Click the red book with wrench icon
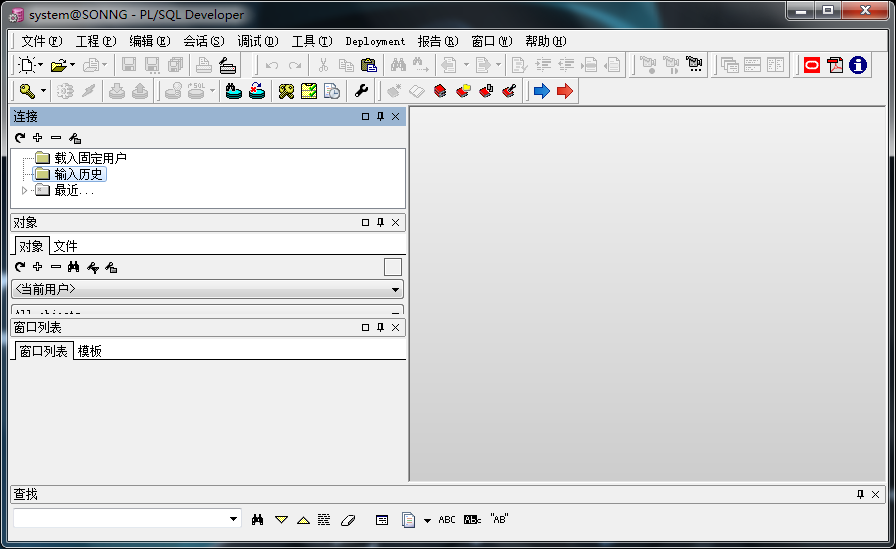Screen dimensions: 896x549 [x=509, y=91]
